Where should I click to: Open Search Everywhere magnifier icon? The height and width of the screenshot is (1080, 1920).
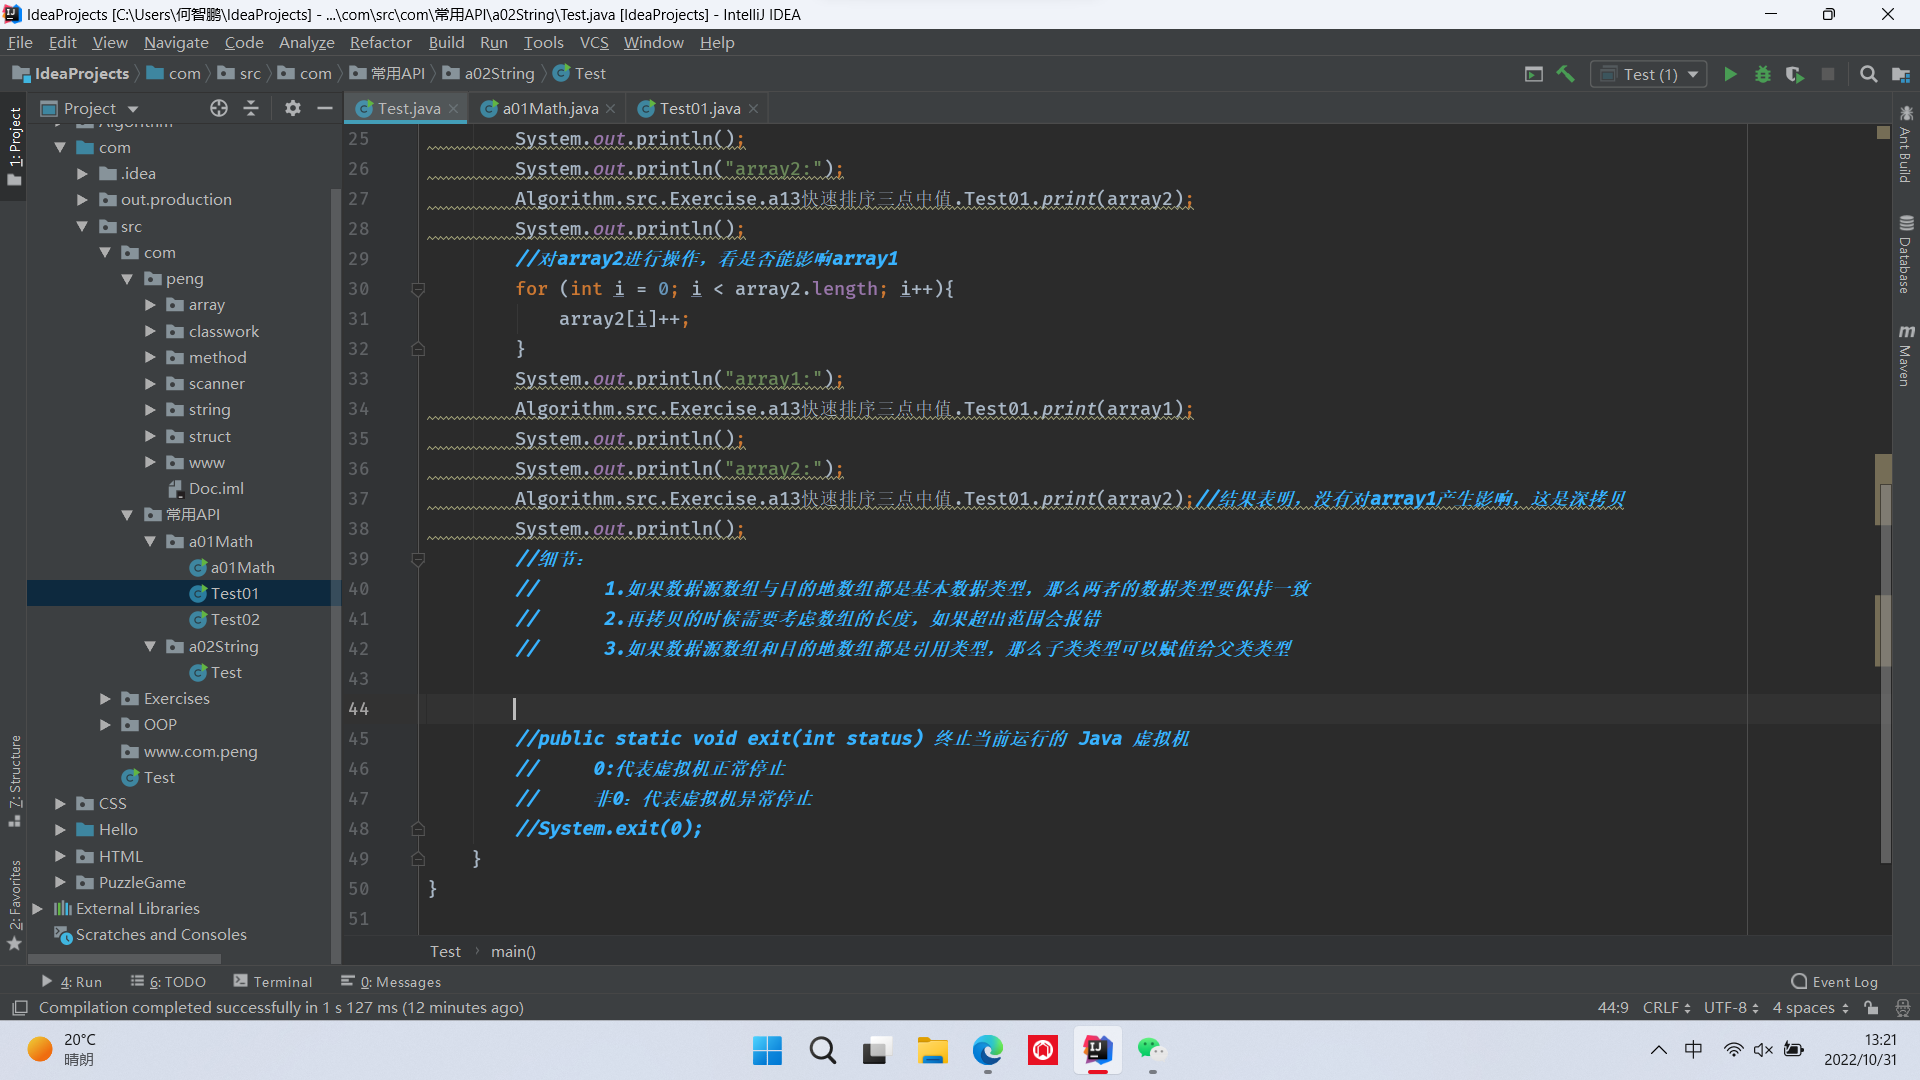click(x=1868, y=74)
